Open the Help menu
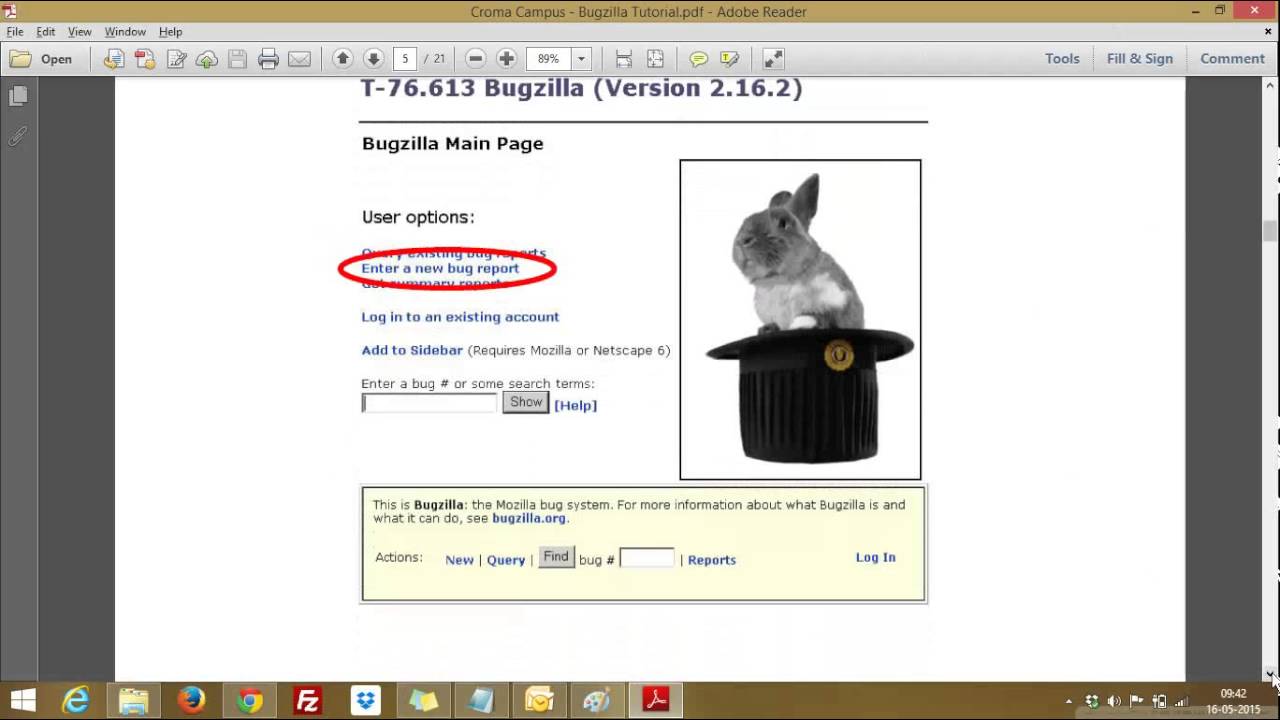1280x720 pixels. click(170, 32)
